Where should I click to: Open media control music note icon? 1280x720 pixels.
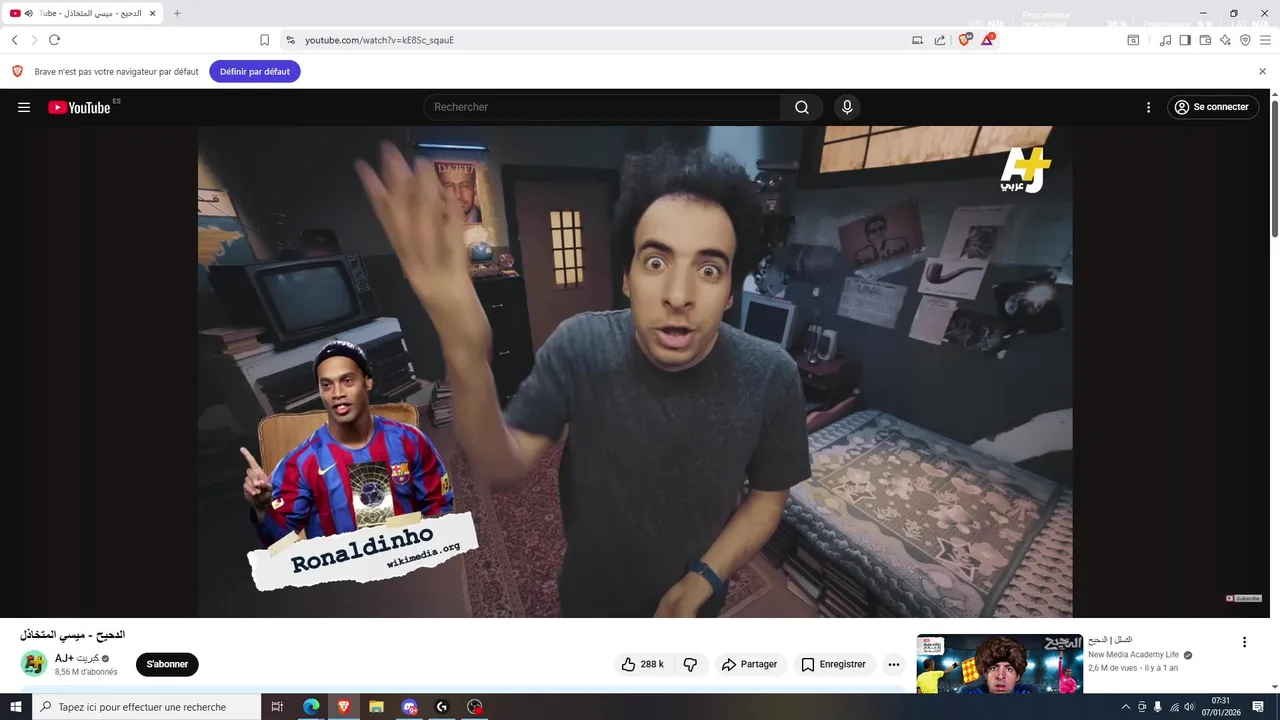1165,40
